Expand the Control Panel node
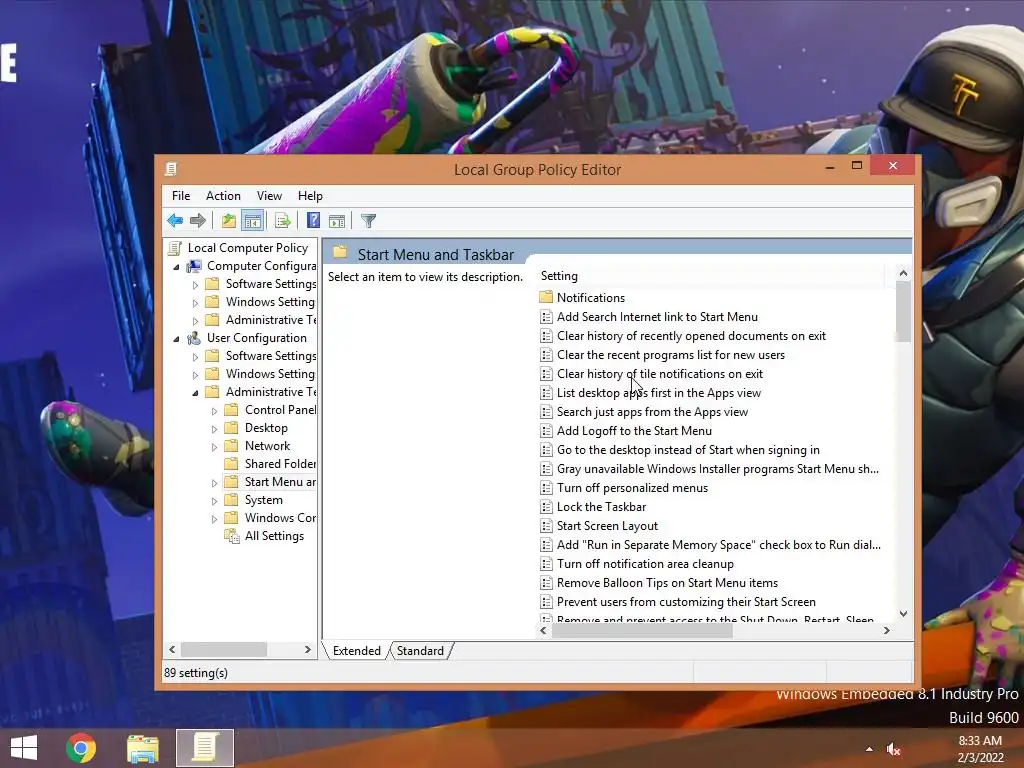 (x=214, y=411)
